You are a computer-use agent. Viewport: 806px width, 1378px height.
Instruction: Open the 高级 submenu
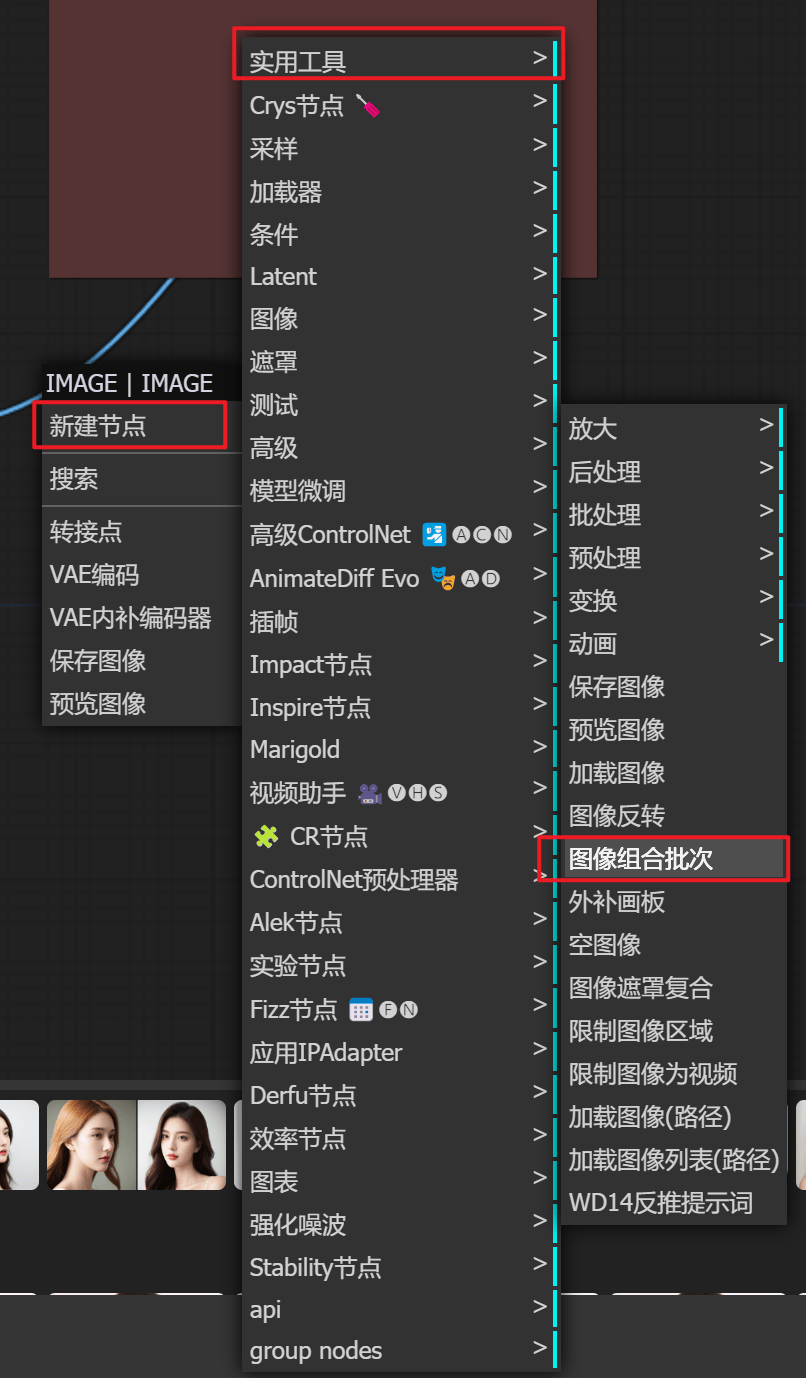click(400, 448)
